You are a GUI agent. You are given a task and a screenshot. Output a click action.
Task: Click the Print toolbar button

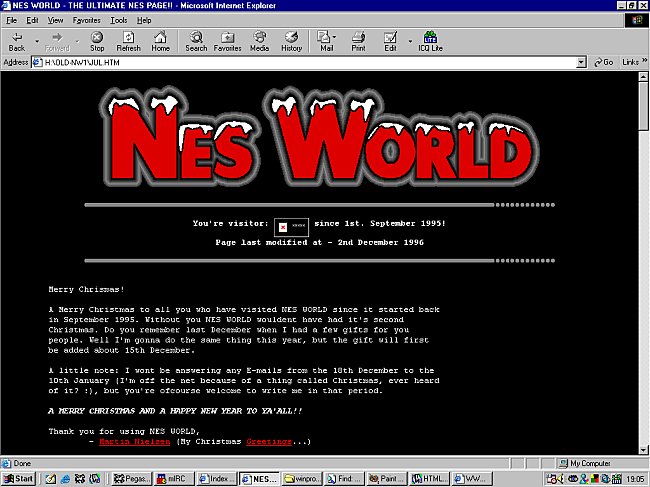coord(358,41)
